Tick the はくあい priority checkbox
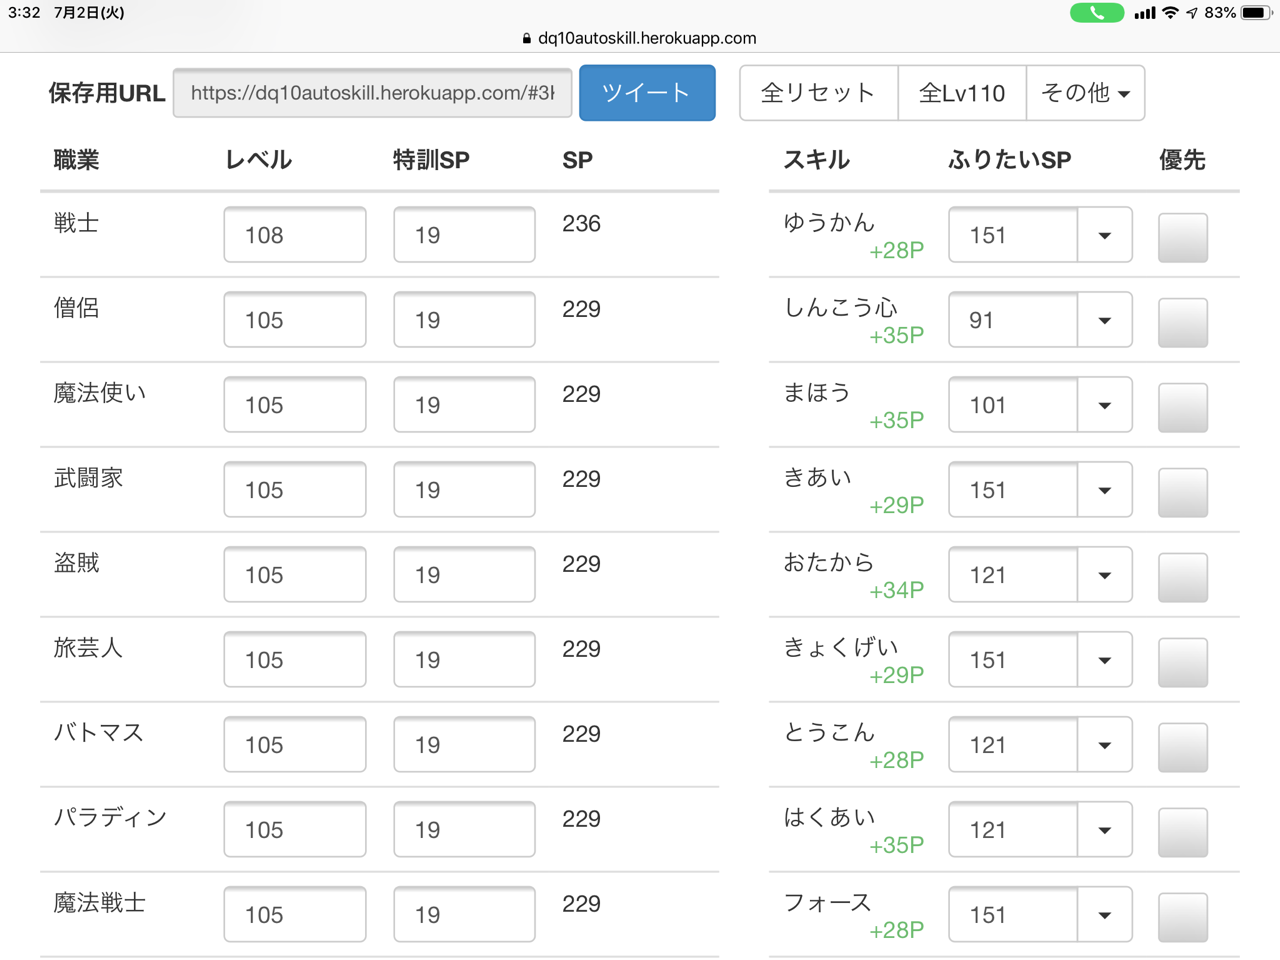 tap(1183, 833)
